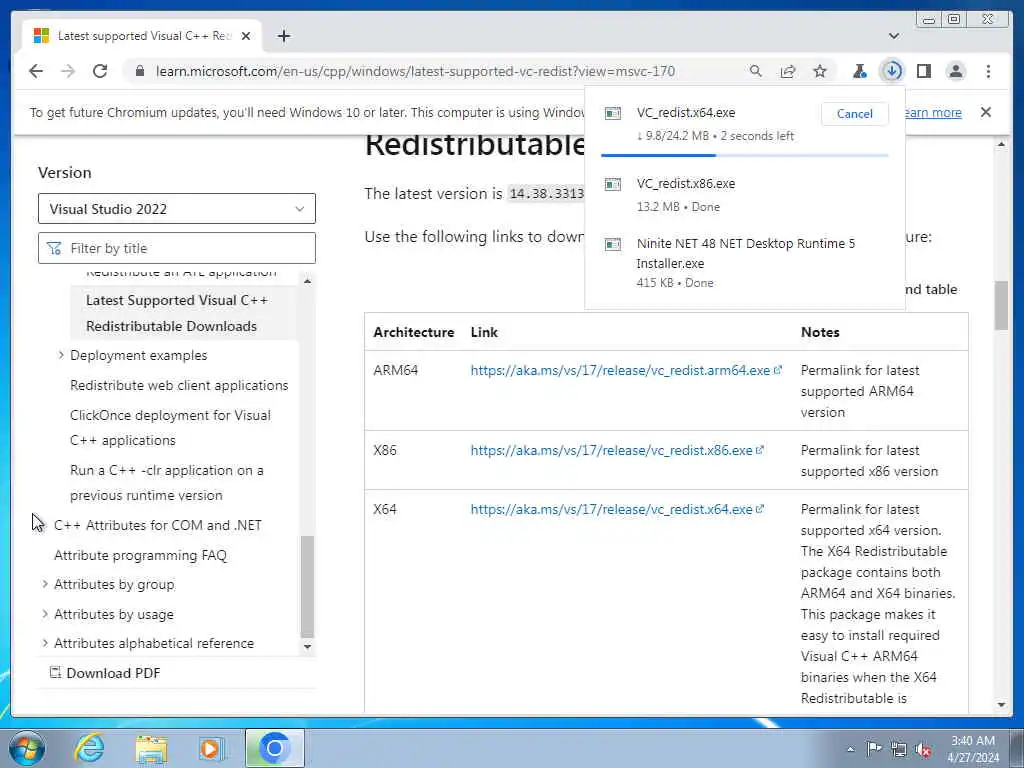Click the network tray icon
Screen dimensions: 1024x768
tap(899, 749)
